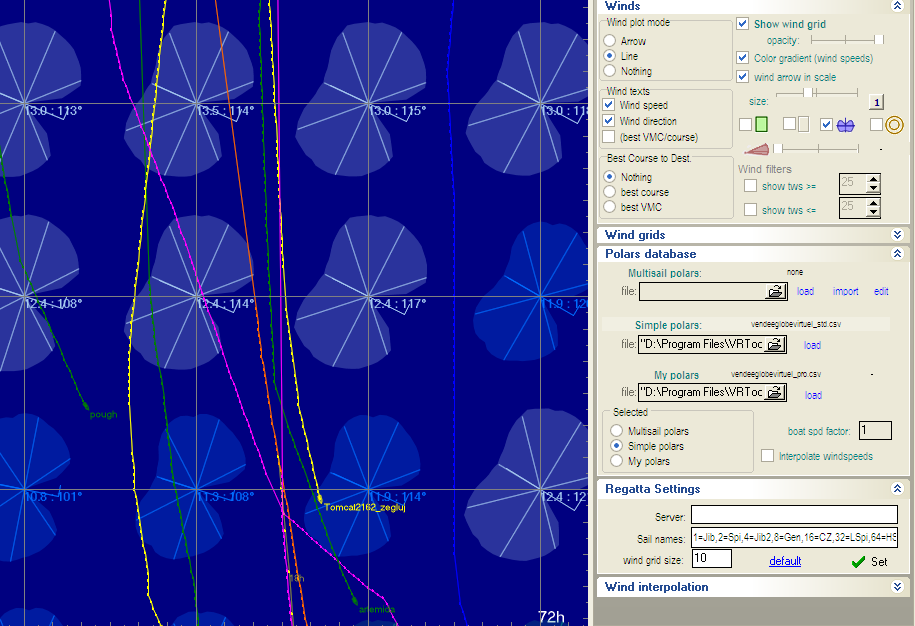This screenshot has width=915, height=626.
Task: Open My polars file browser folder icon
Action: pos(775,394)
